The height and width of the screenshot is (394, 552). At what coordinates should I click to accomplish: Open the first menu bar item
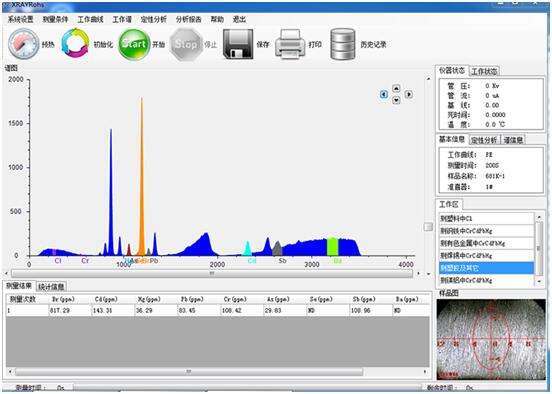20,19
